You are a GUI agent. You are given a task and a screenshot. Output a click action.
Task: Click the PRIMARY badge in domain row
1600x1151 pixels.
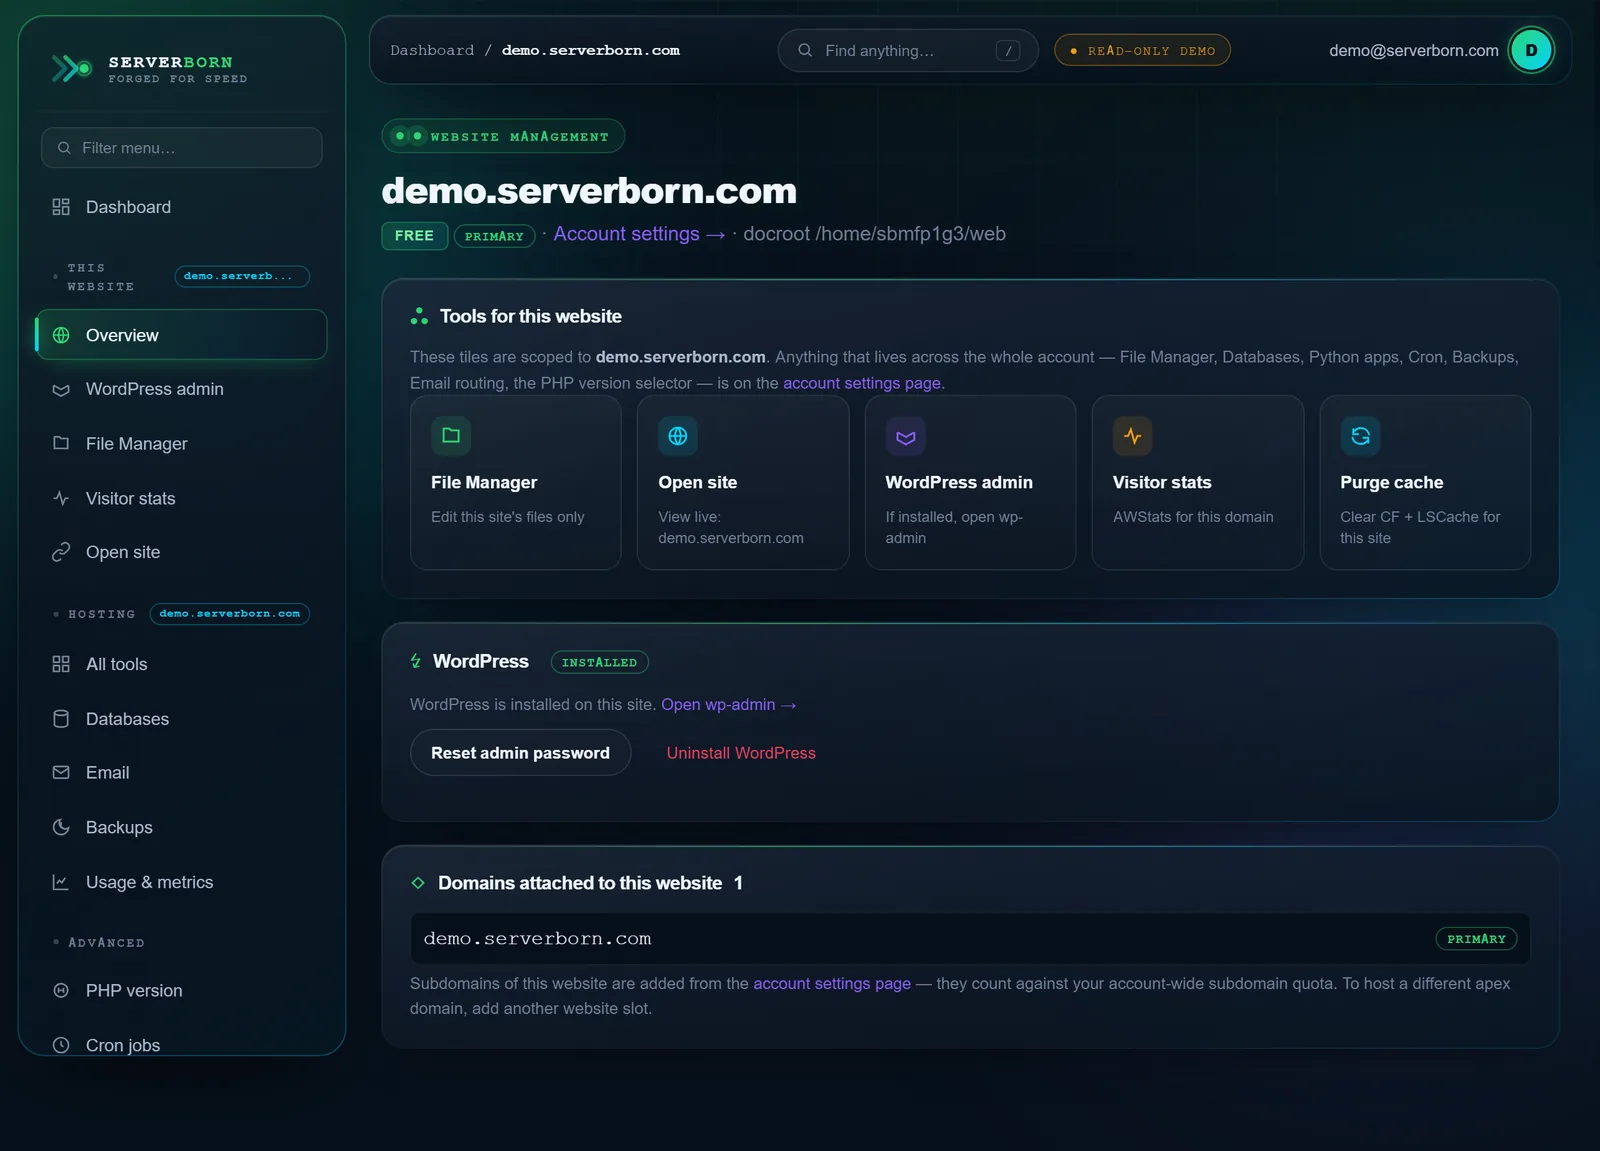coord(1476,939)
